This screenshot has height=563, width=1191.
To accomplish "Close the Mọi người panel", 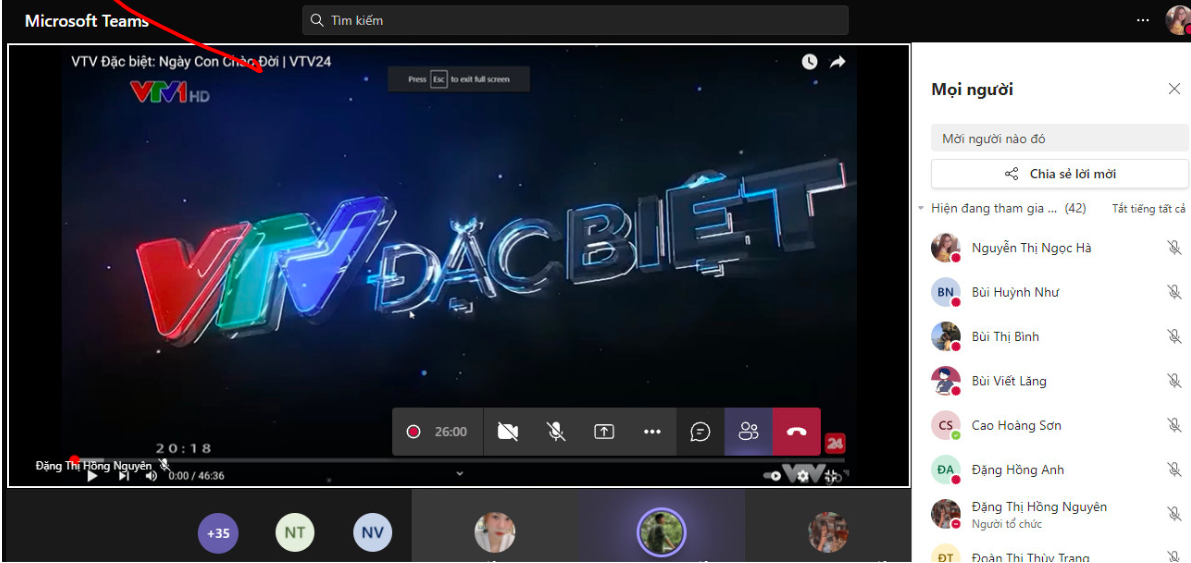I will (1174, 89).
